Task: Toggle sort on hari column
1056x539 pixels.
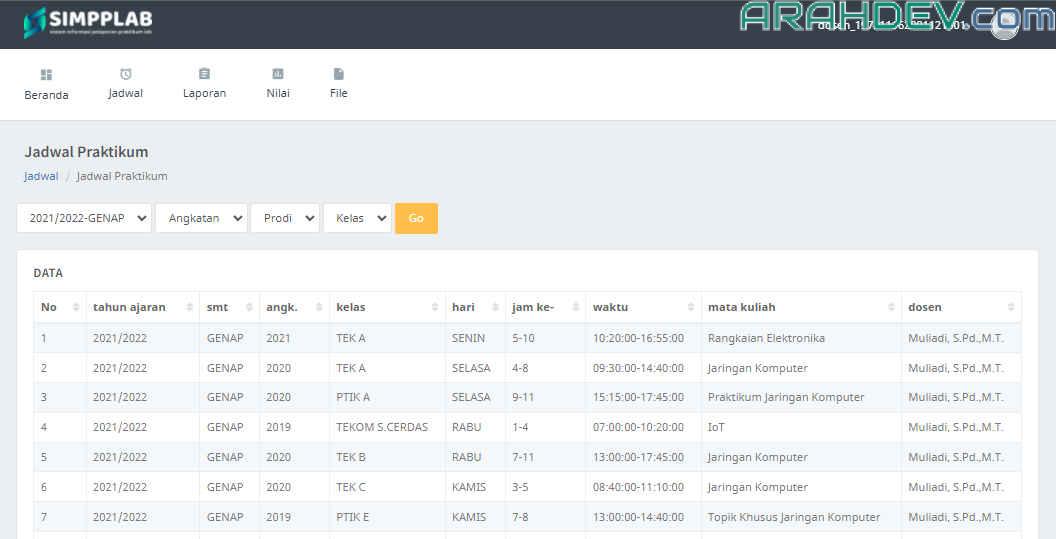Action: 475,307
